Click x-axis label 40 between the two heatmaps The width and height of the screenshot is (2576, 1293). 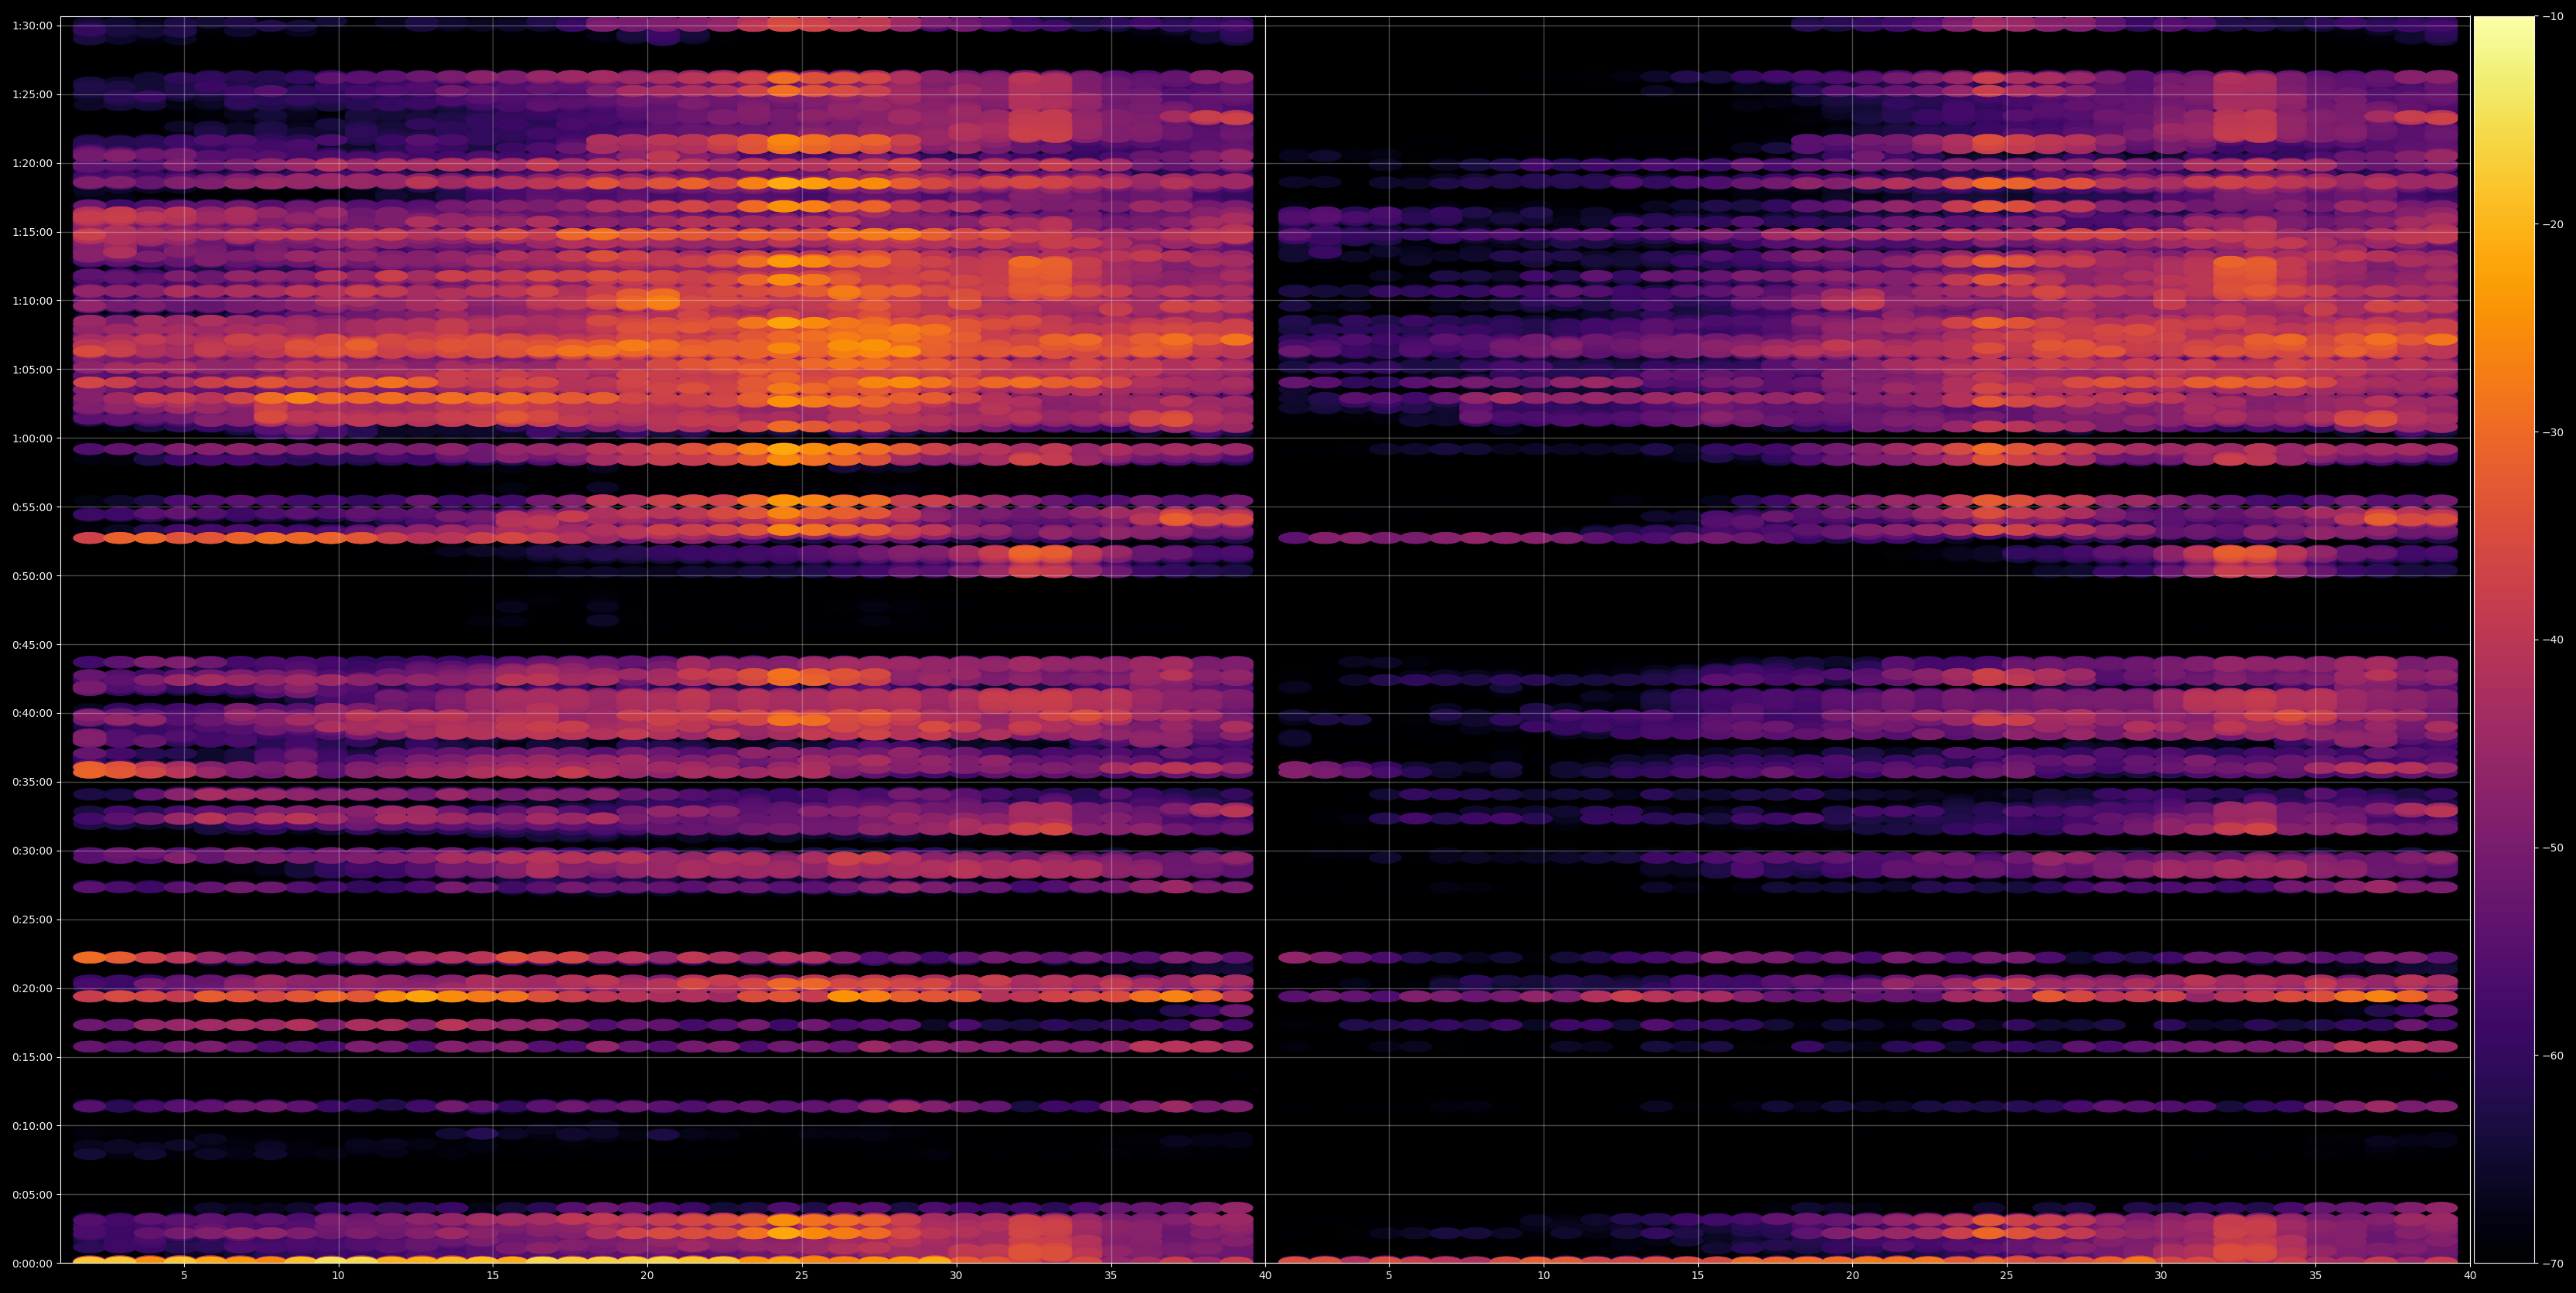1265,1276
